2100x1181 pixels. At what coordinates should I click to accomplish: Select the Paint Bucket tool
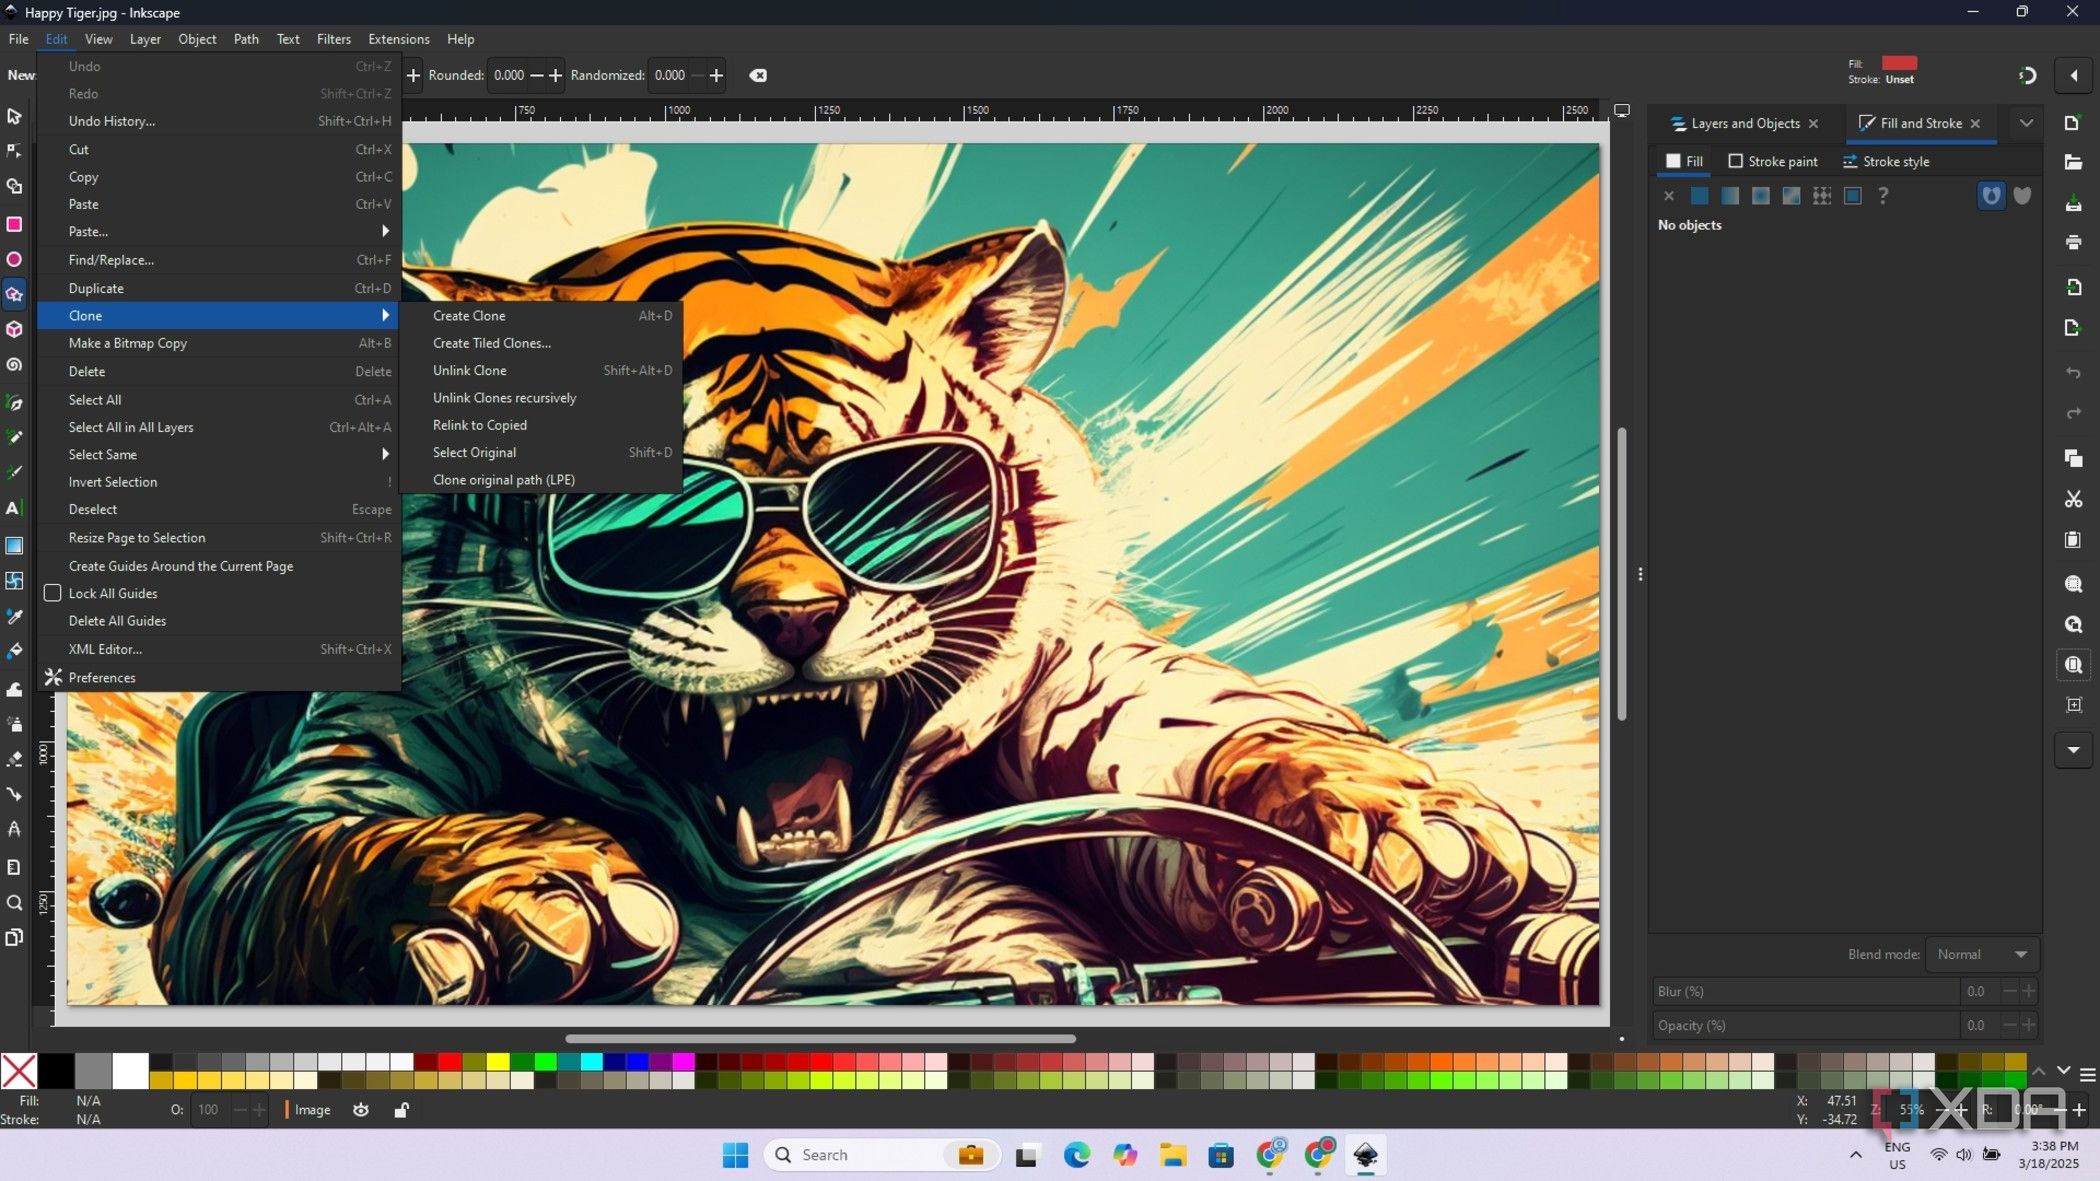coord(14,651)
